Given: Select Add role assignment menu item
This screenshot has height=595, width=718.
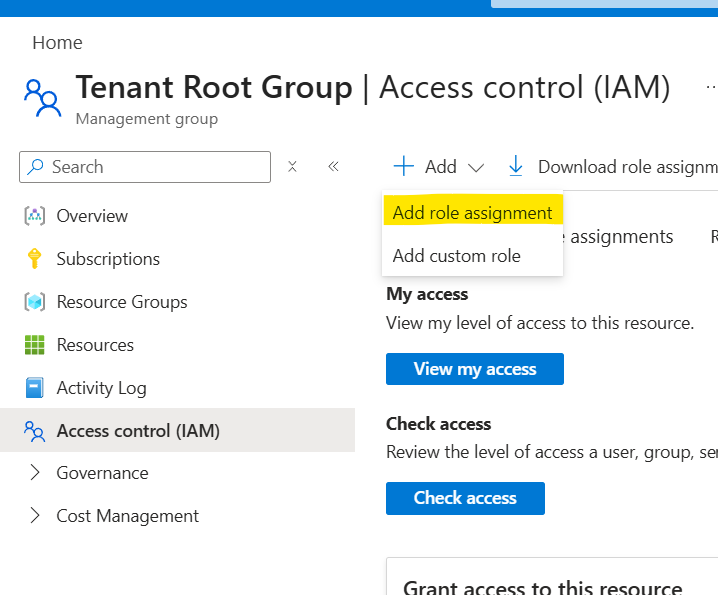Looking at the screenshot, I should click(472, 213).
